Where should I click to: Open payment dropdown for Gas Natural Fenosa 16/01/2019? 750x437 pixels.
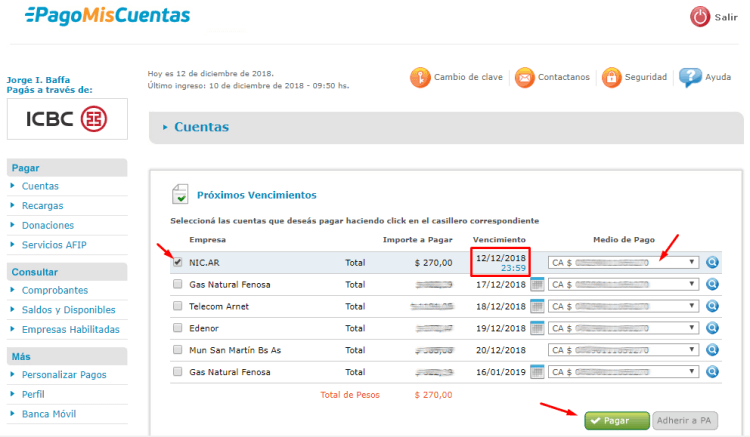(623, 372)
